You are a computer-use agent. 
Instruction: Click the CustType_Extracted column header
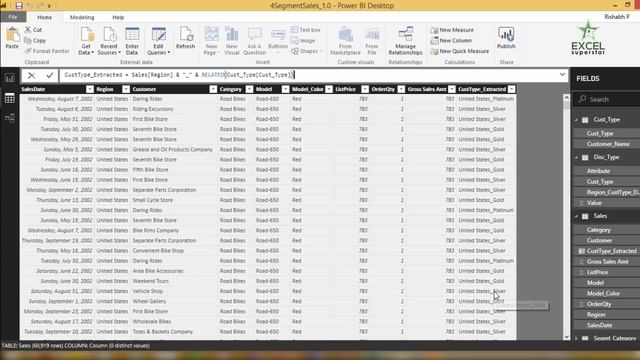[482, 89]
